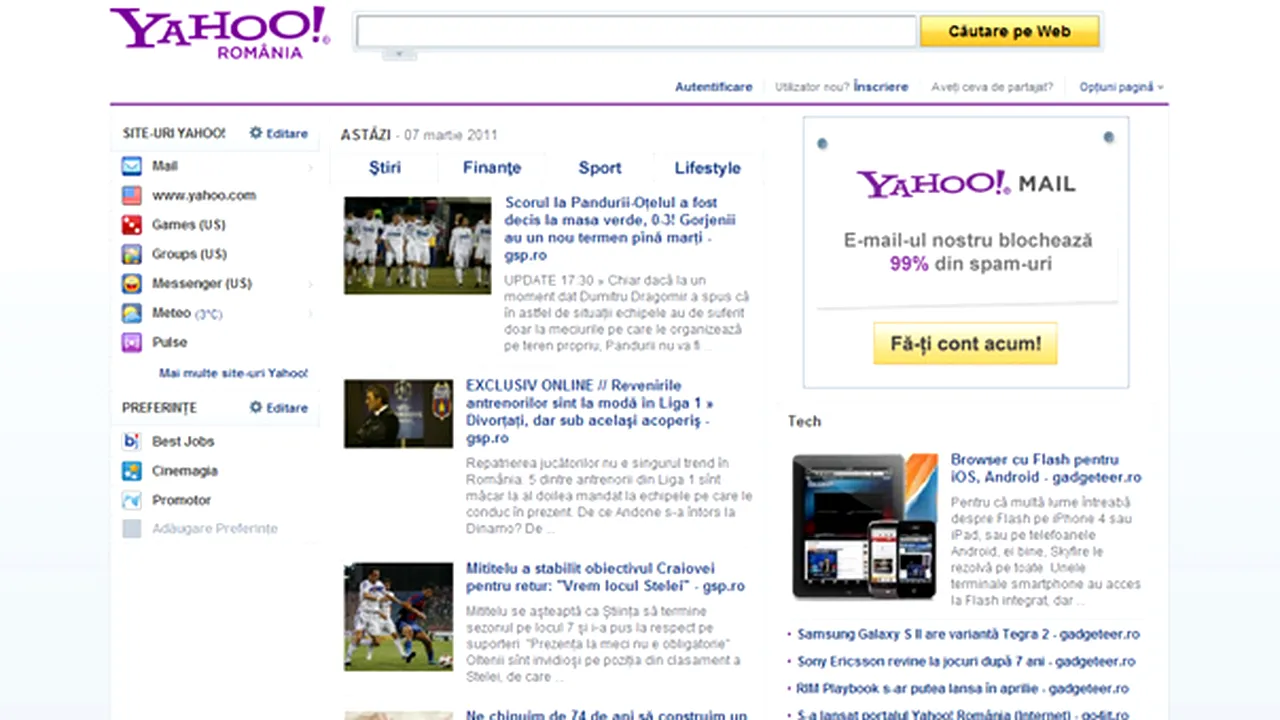The width and height of the screenshot is (1280, 720).
Task: Click Editare next to Preferințe
Action: (287, 408)
